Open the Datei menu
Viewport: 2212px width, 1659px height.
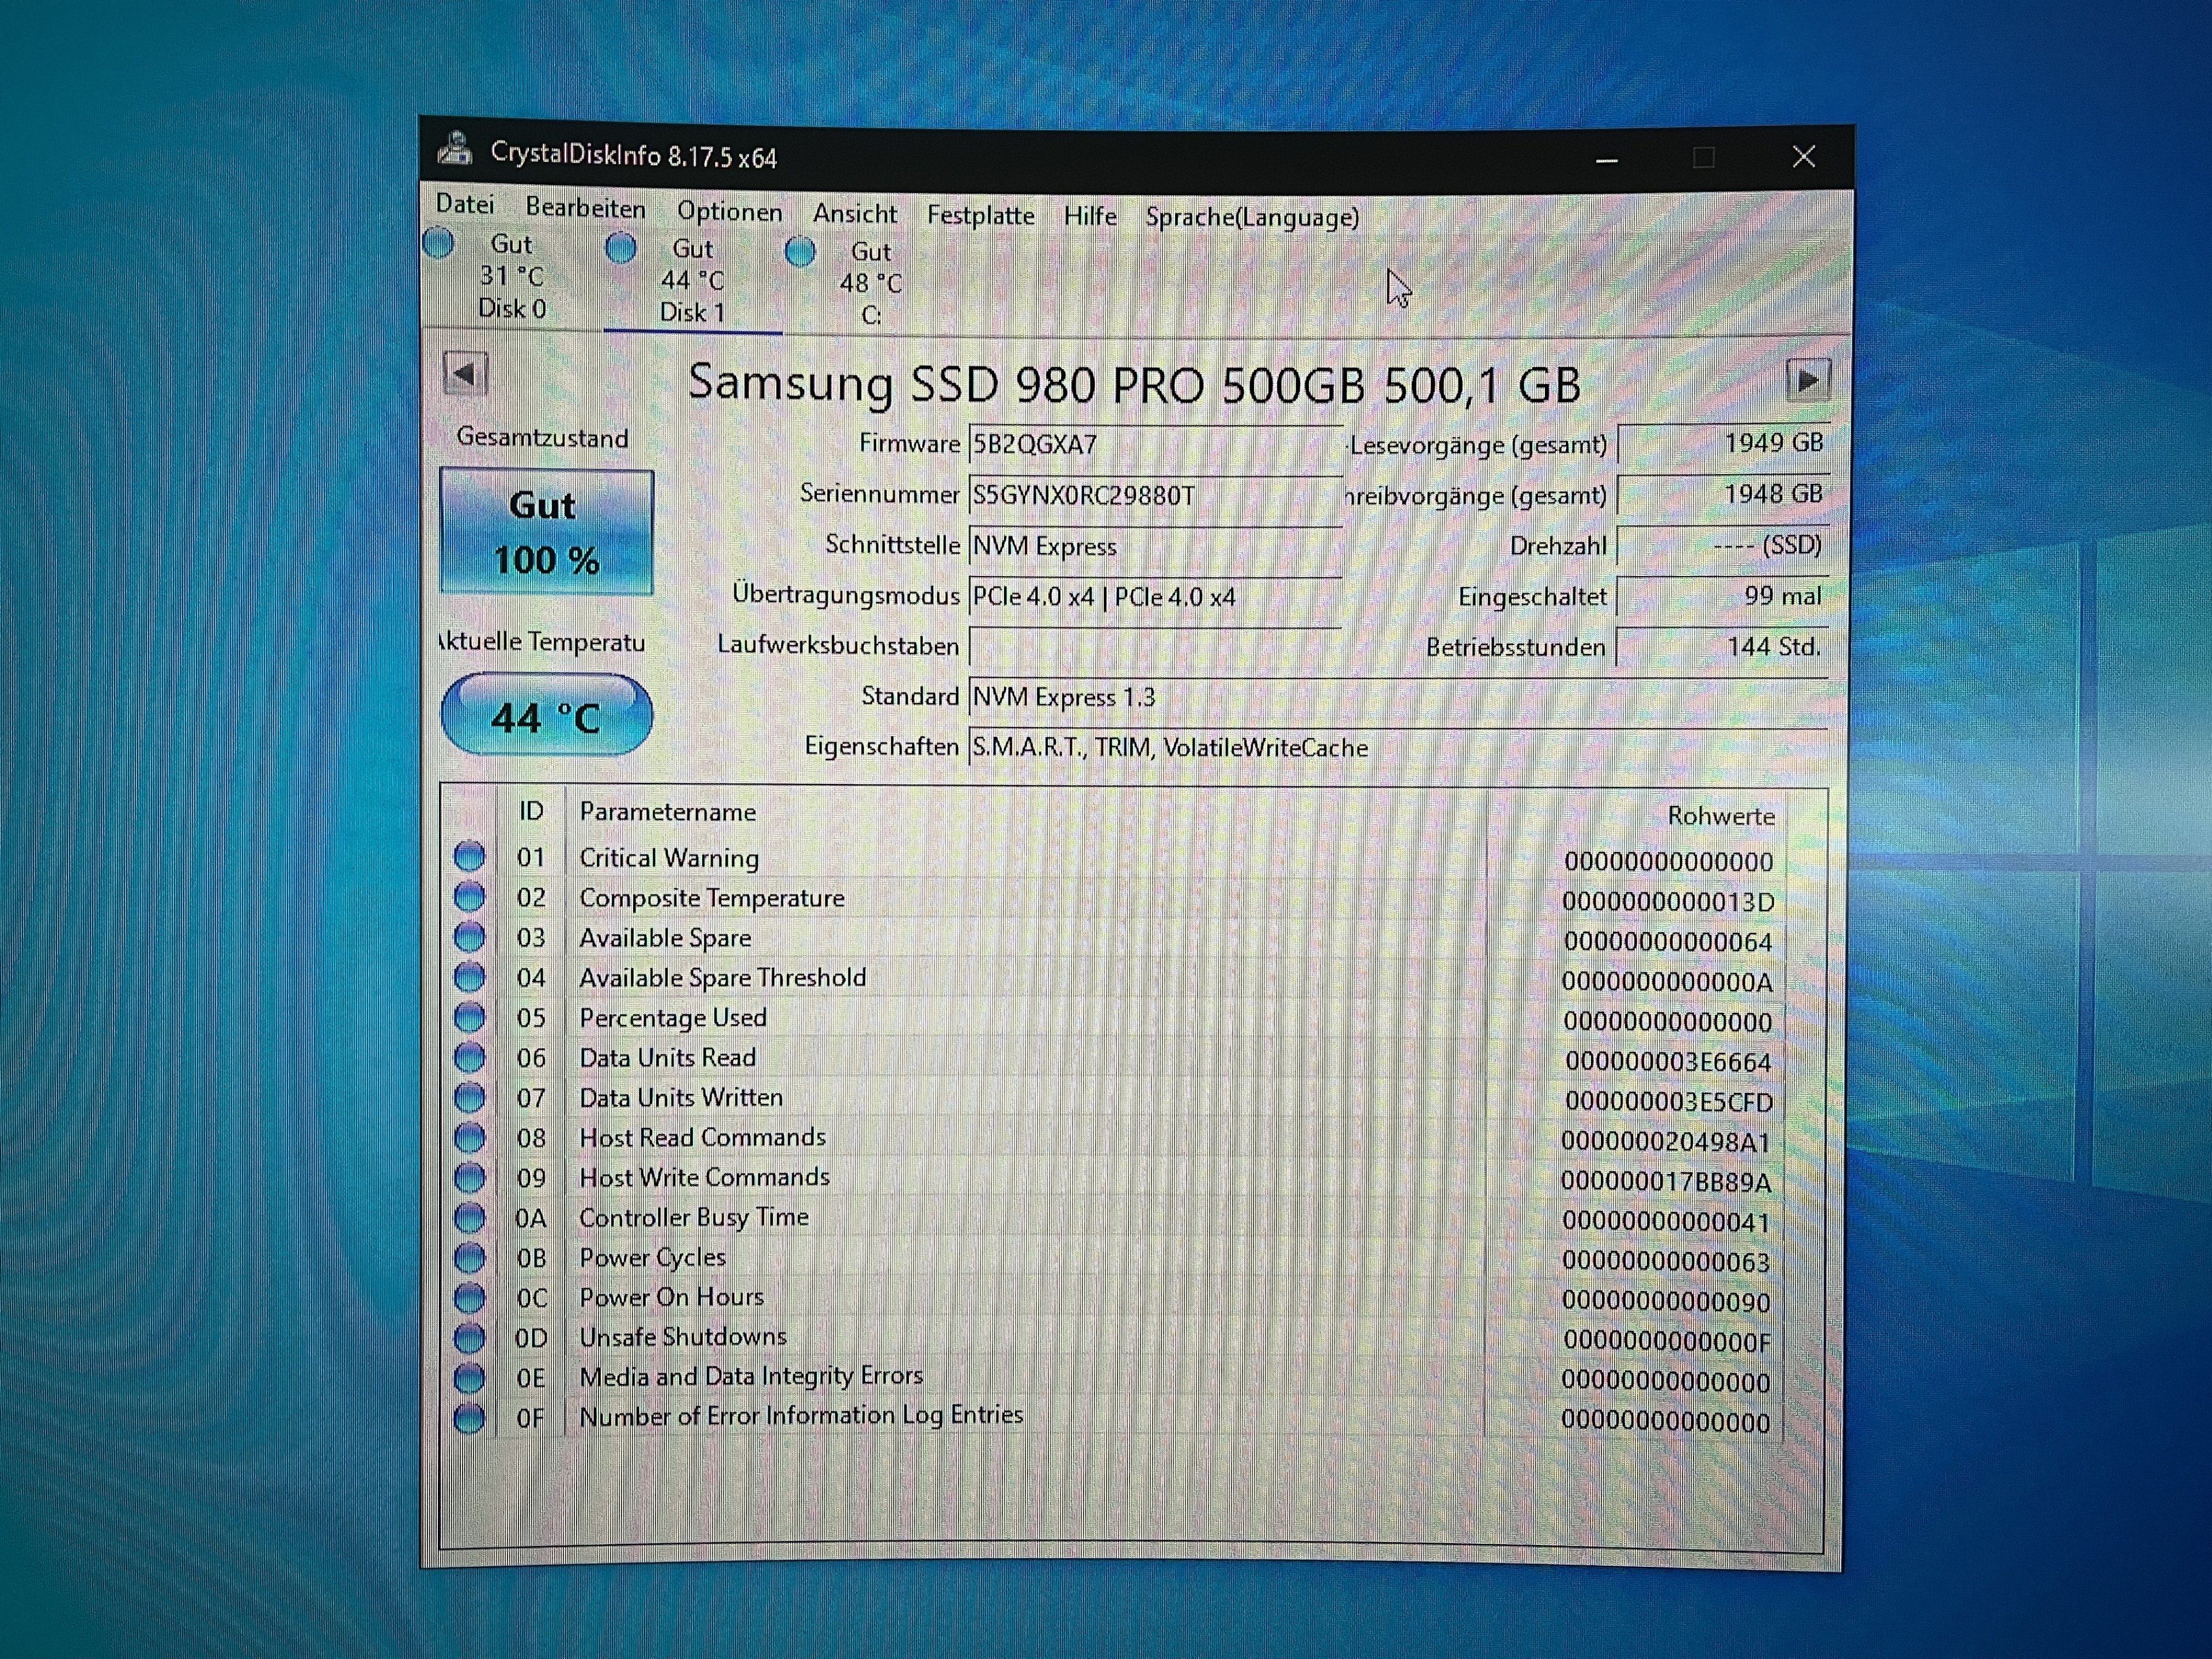coord(465,205)
